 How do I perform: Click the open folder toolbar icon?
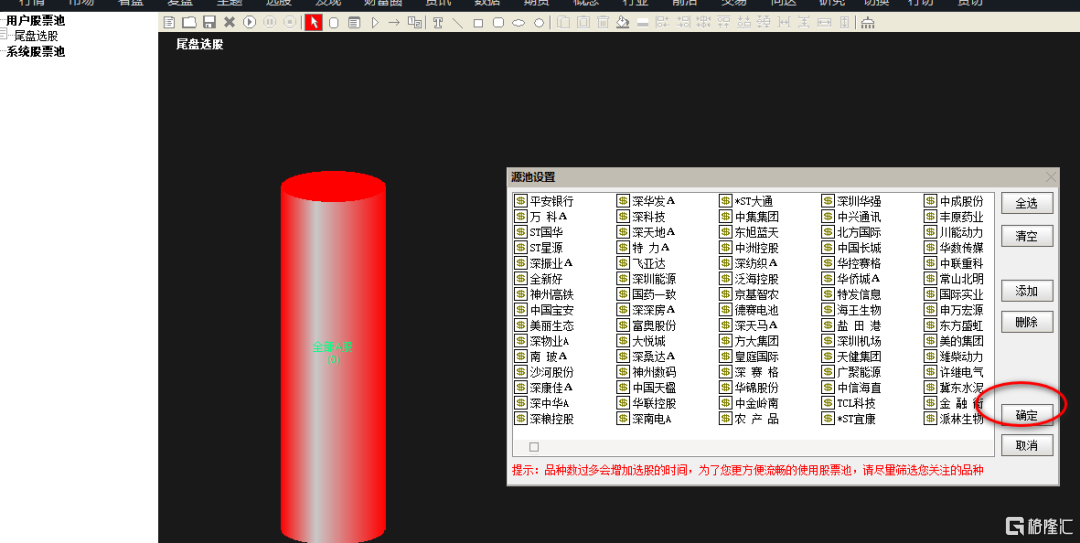(189, 22)
